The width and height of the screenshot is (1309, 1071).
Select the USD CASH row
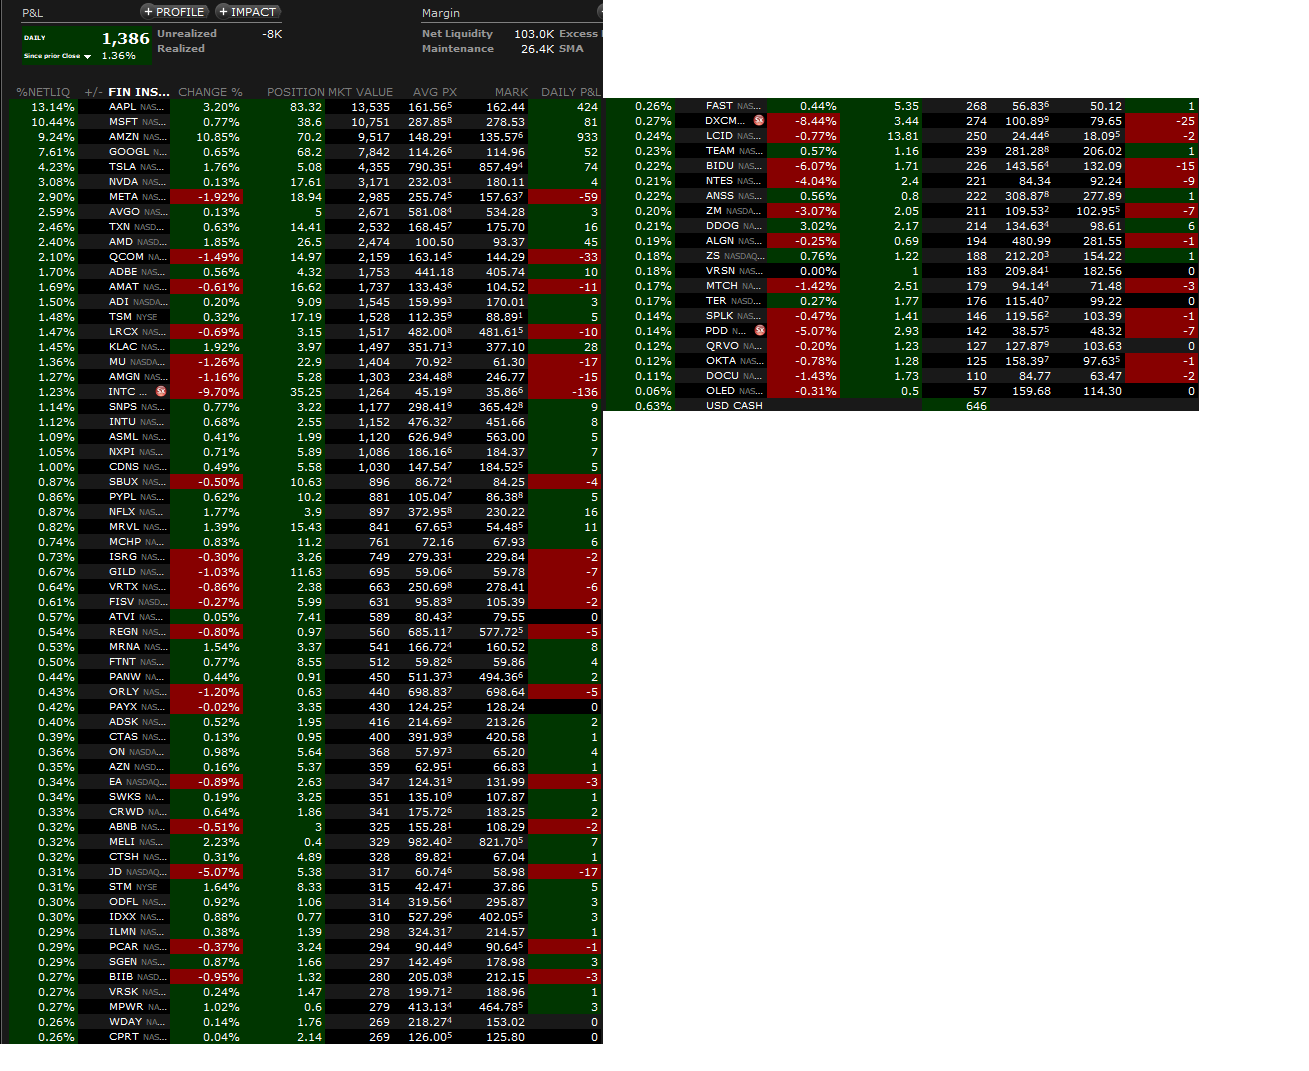tap(900, 406)
